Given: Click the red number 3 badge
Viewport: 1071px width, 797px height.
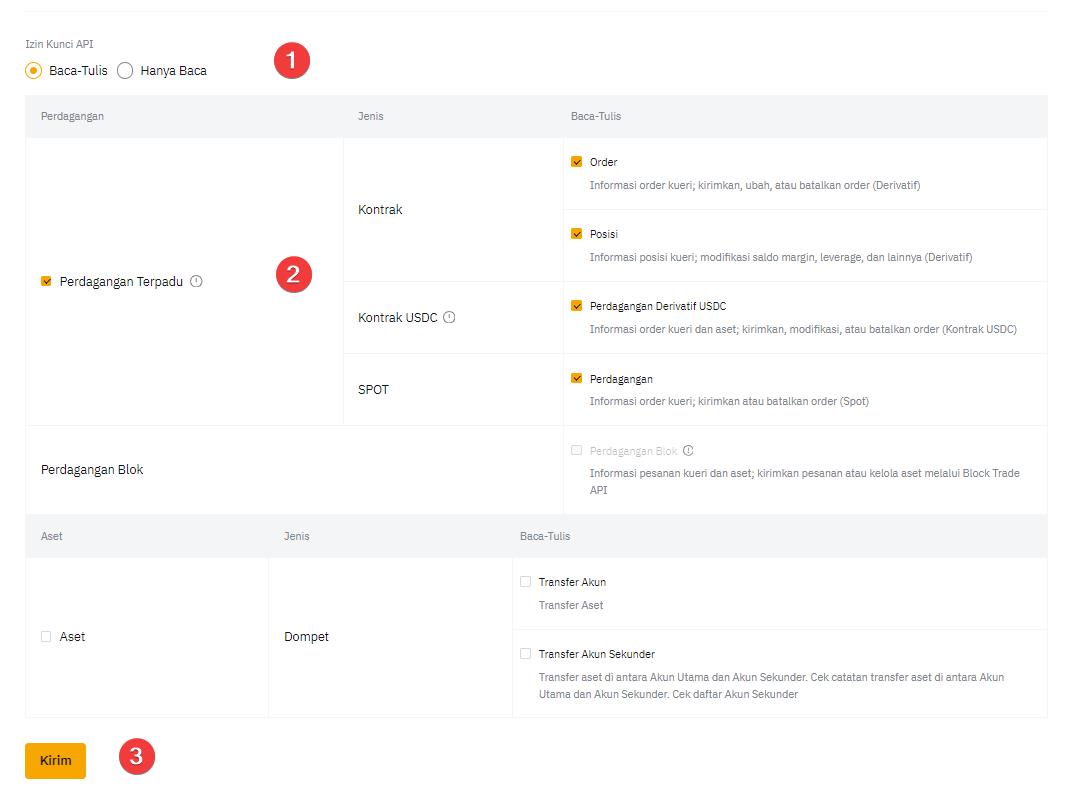Looking at the screenshot, I should click(137, 757).
